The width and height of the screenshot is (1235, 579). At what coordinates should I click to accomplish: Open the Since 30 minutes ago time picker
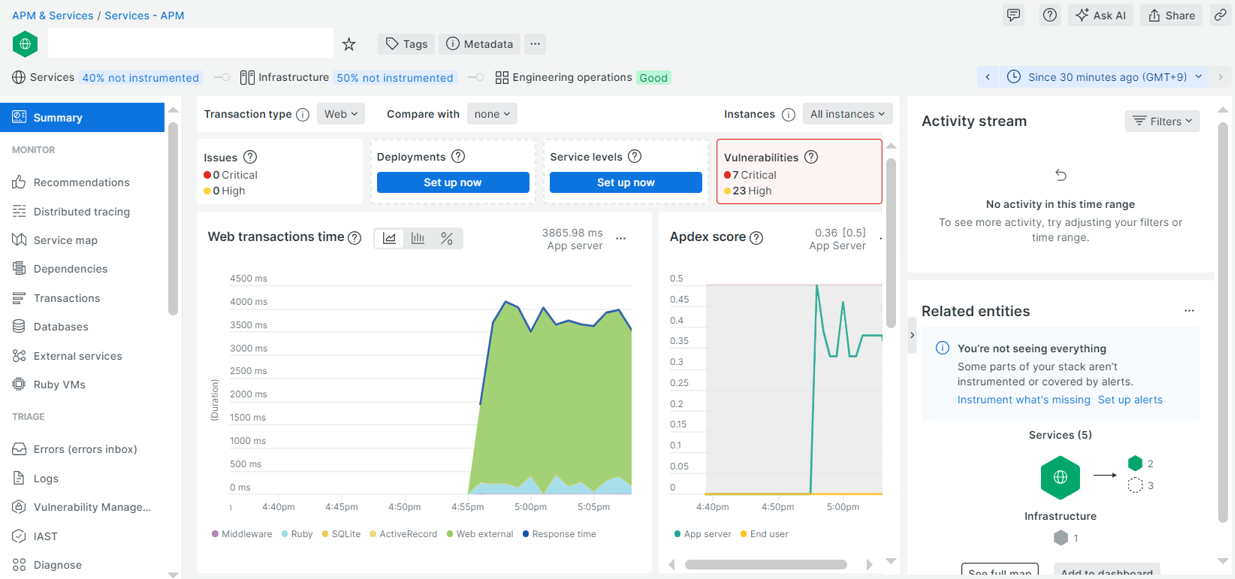click(1104, 77)
